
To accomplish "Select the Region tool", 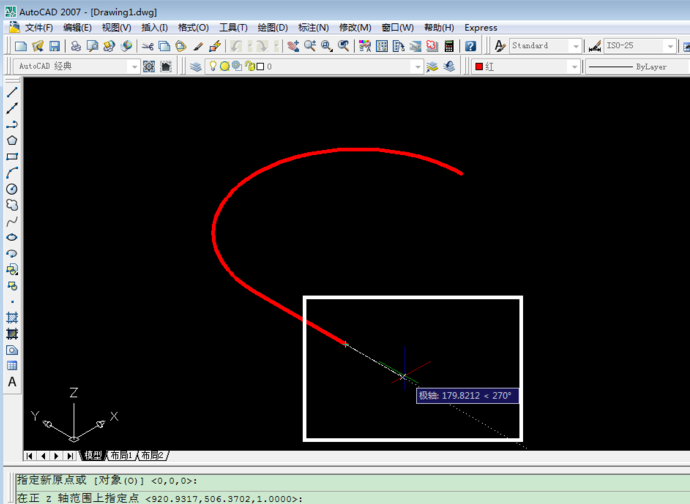I will pyautogui.click(x=12, y=350).
